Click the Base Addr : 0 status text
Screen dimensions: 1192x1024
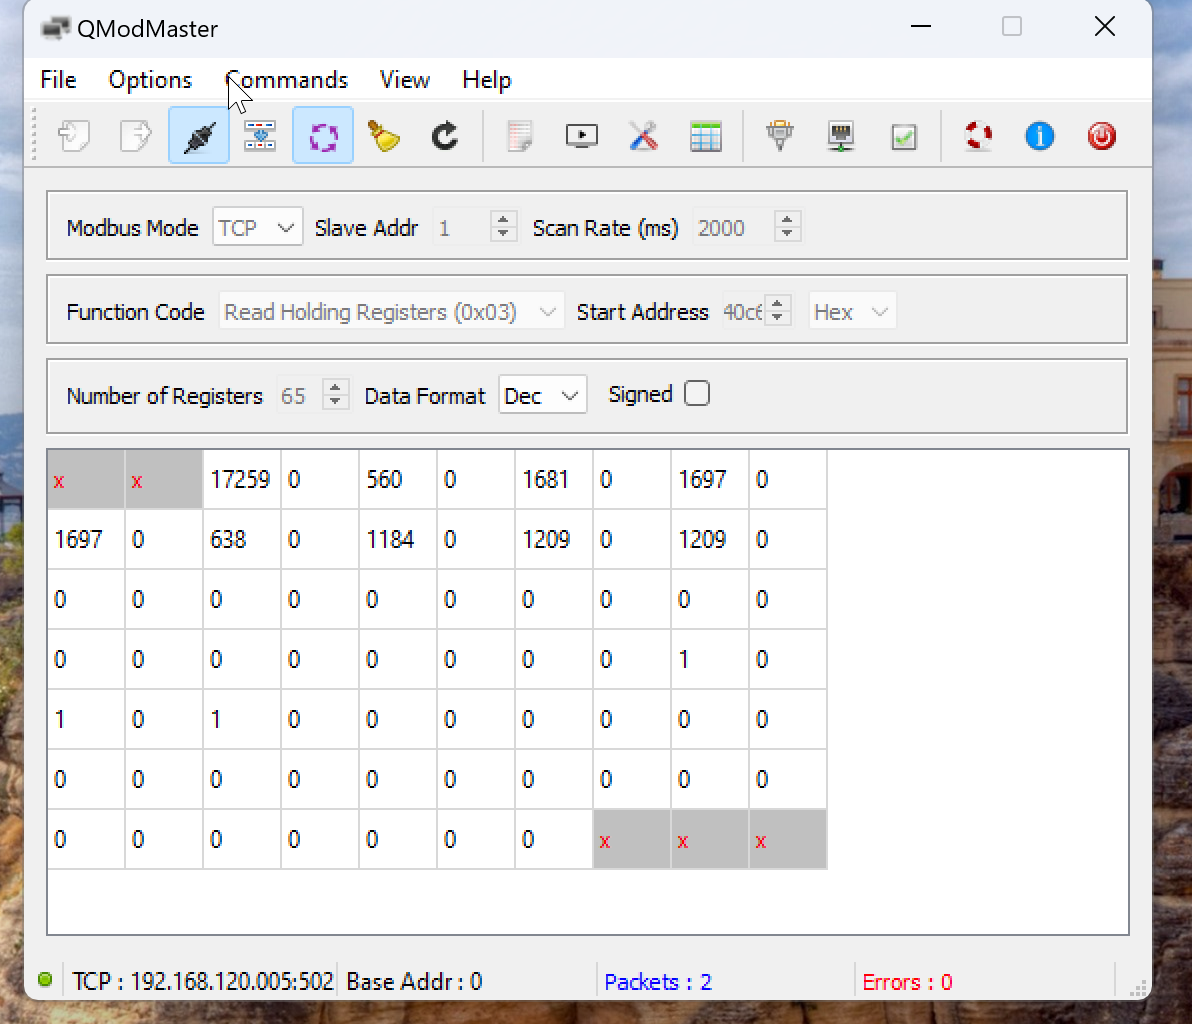coord(414,981)
